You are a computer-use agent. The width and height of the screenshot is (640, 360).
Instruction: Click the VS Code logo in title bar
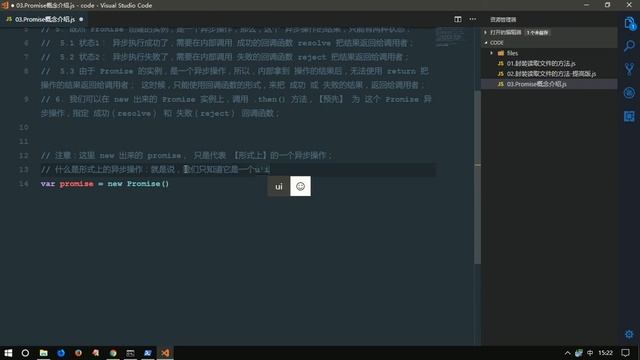click(5, 5)
